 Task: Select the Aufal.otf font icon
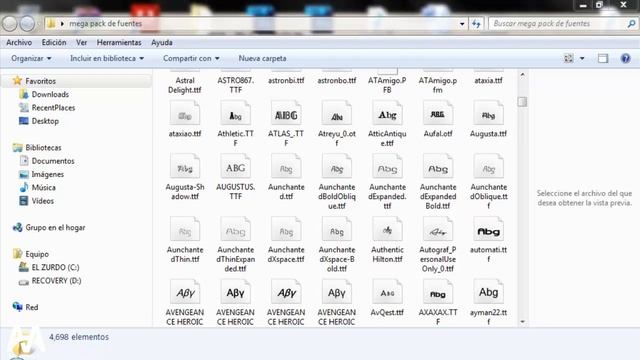pos(438,113)
